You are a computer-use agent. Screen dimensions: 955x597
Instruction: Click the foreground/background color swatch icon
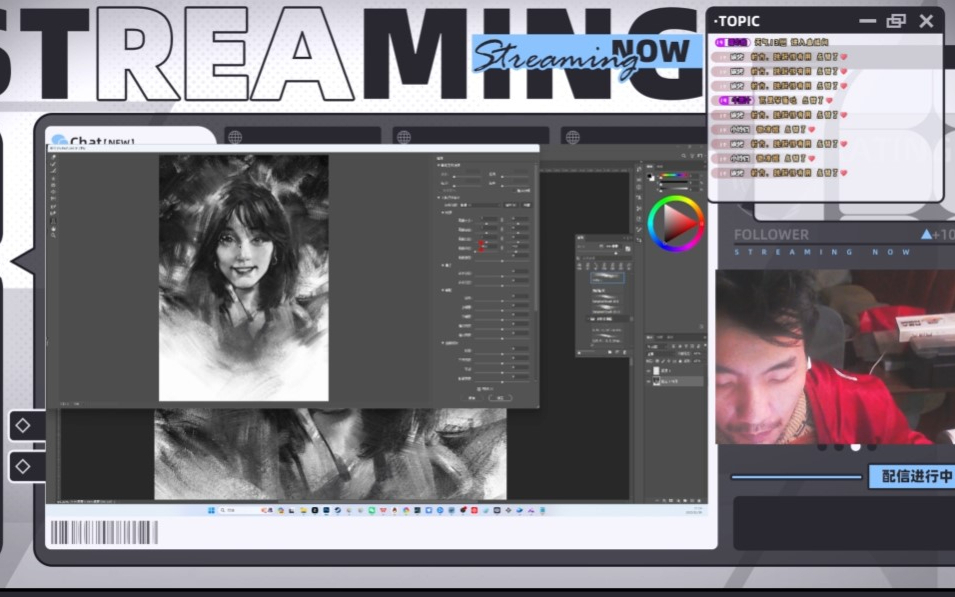point(652,178)
